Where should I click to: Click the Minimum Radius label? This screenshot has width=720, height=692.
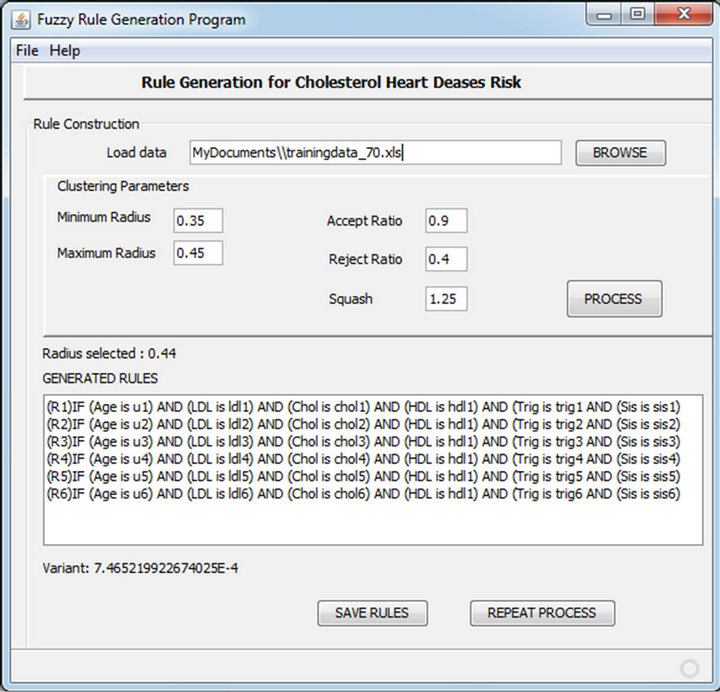tap(104, 217)
